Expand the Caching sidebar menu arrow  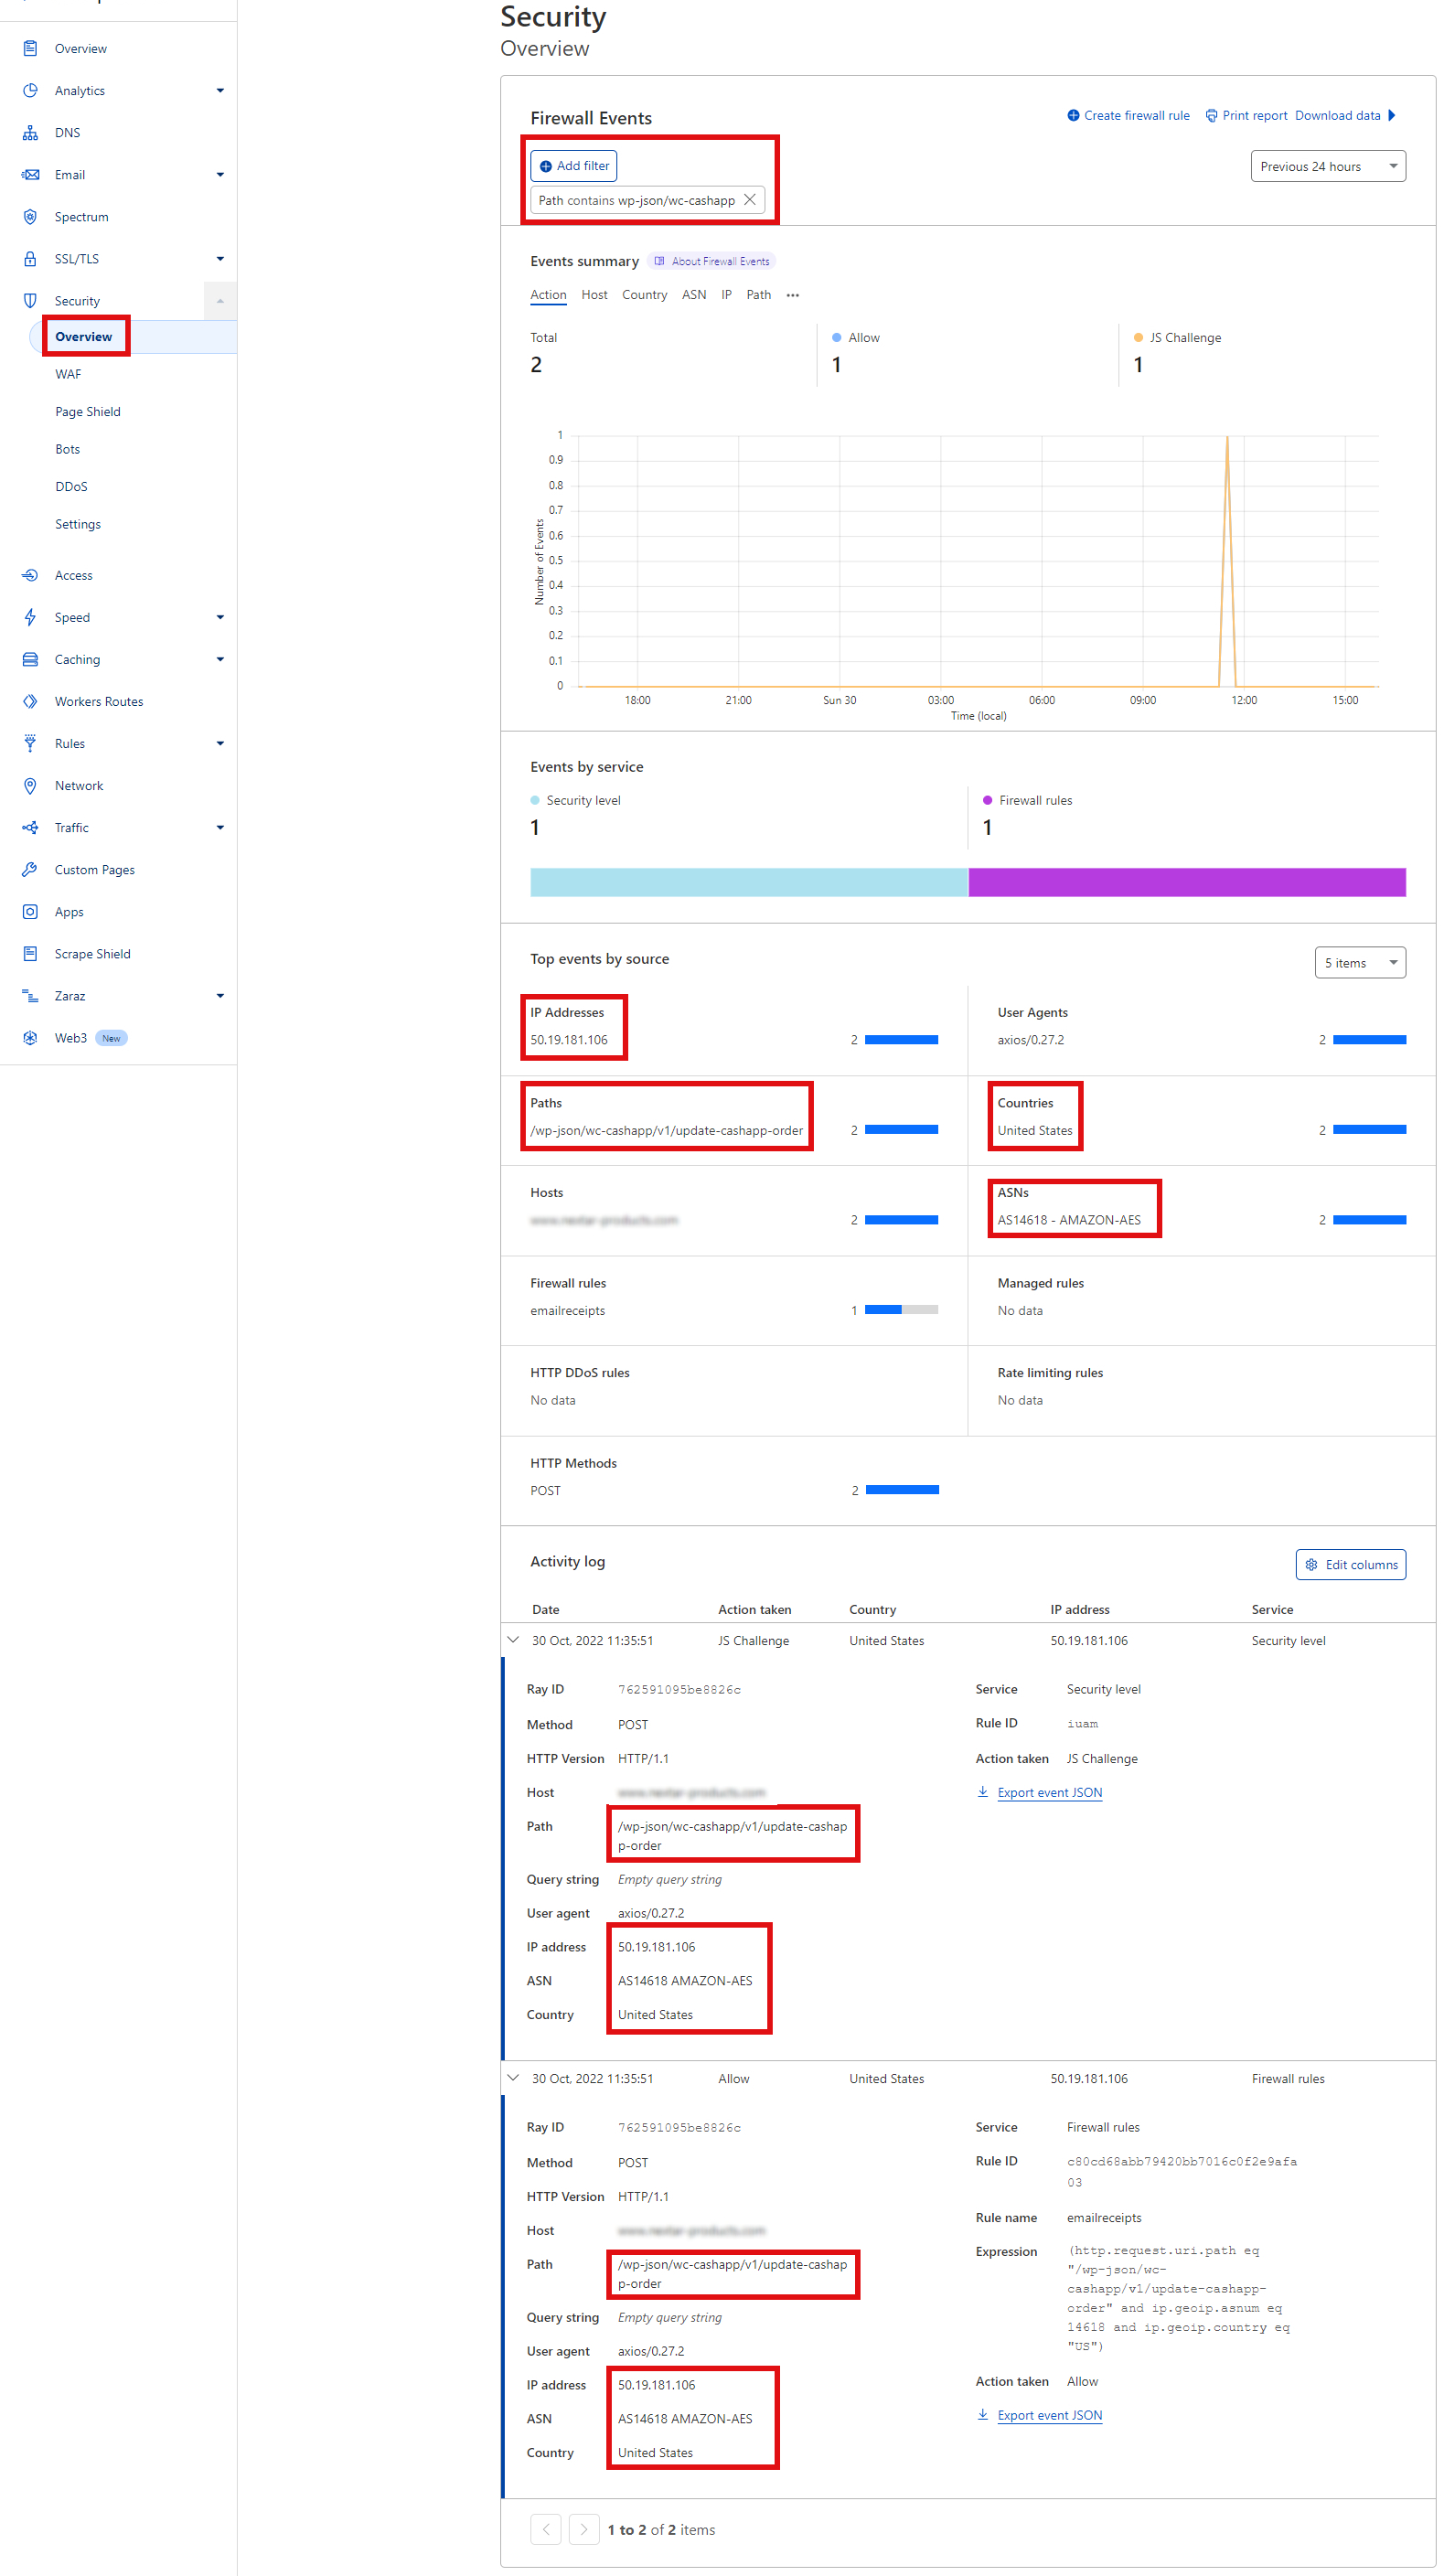[220, 659]
